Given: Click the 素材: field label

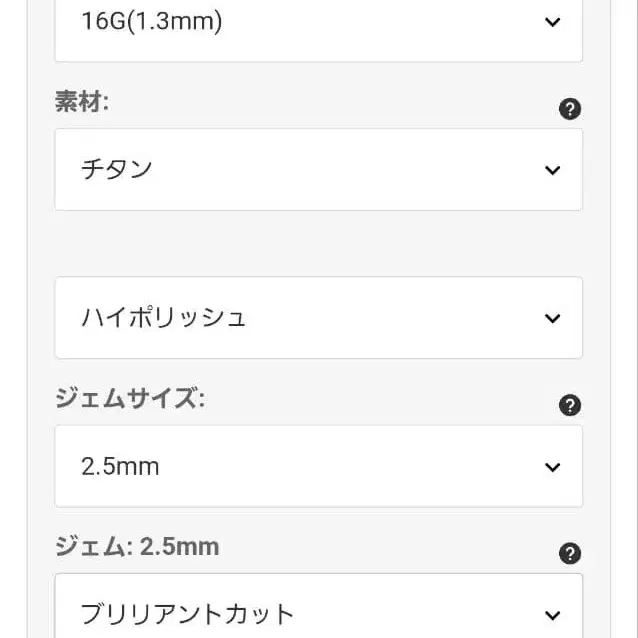Looking at the screenshot, I should click(82, 101).
